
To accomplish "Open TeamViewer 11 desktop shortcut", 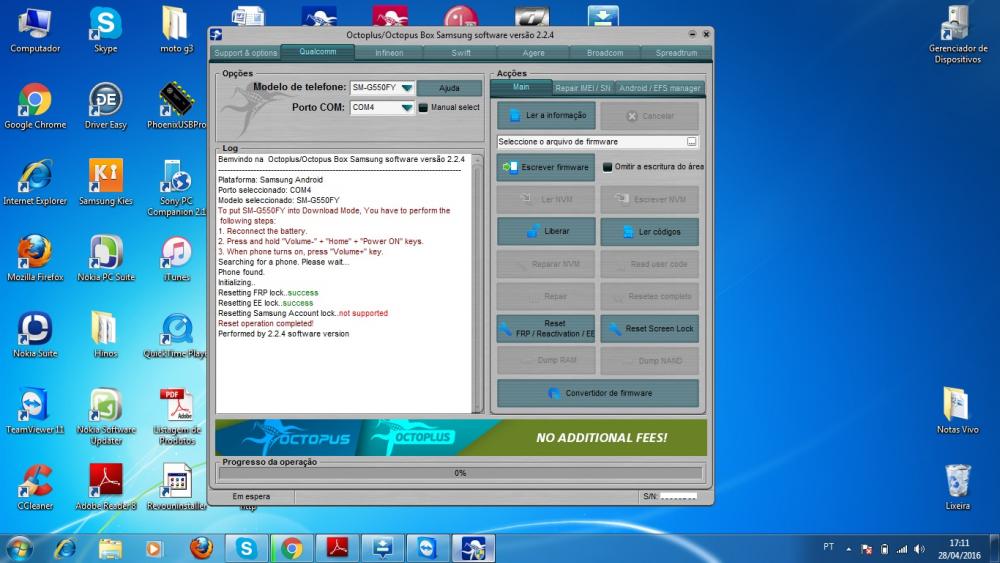I will click(x=35, y=411).
